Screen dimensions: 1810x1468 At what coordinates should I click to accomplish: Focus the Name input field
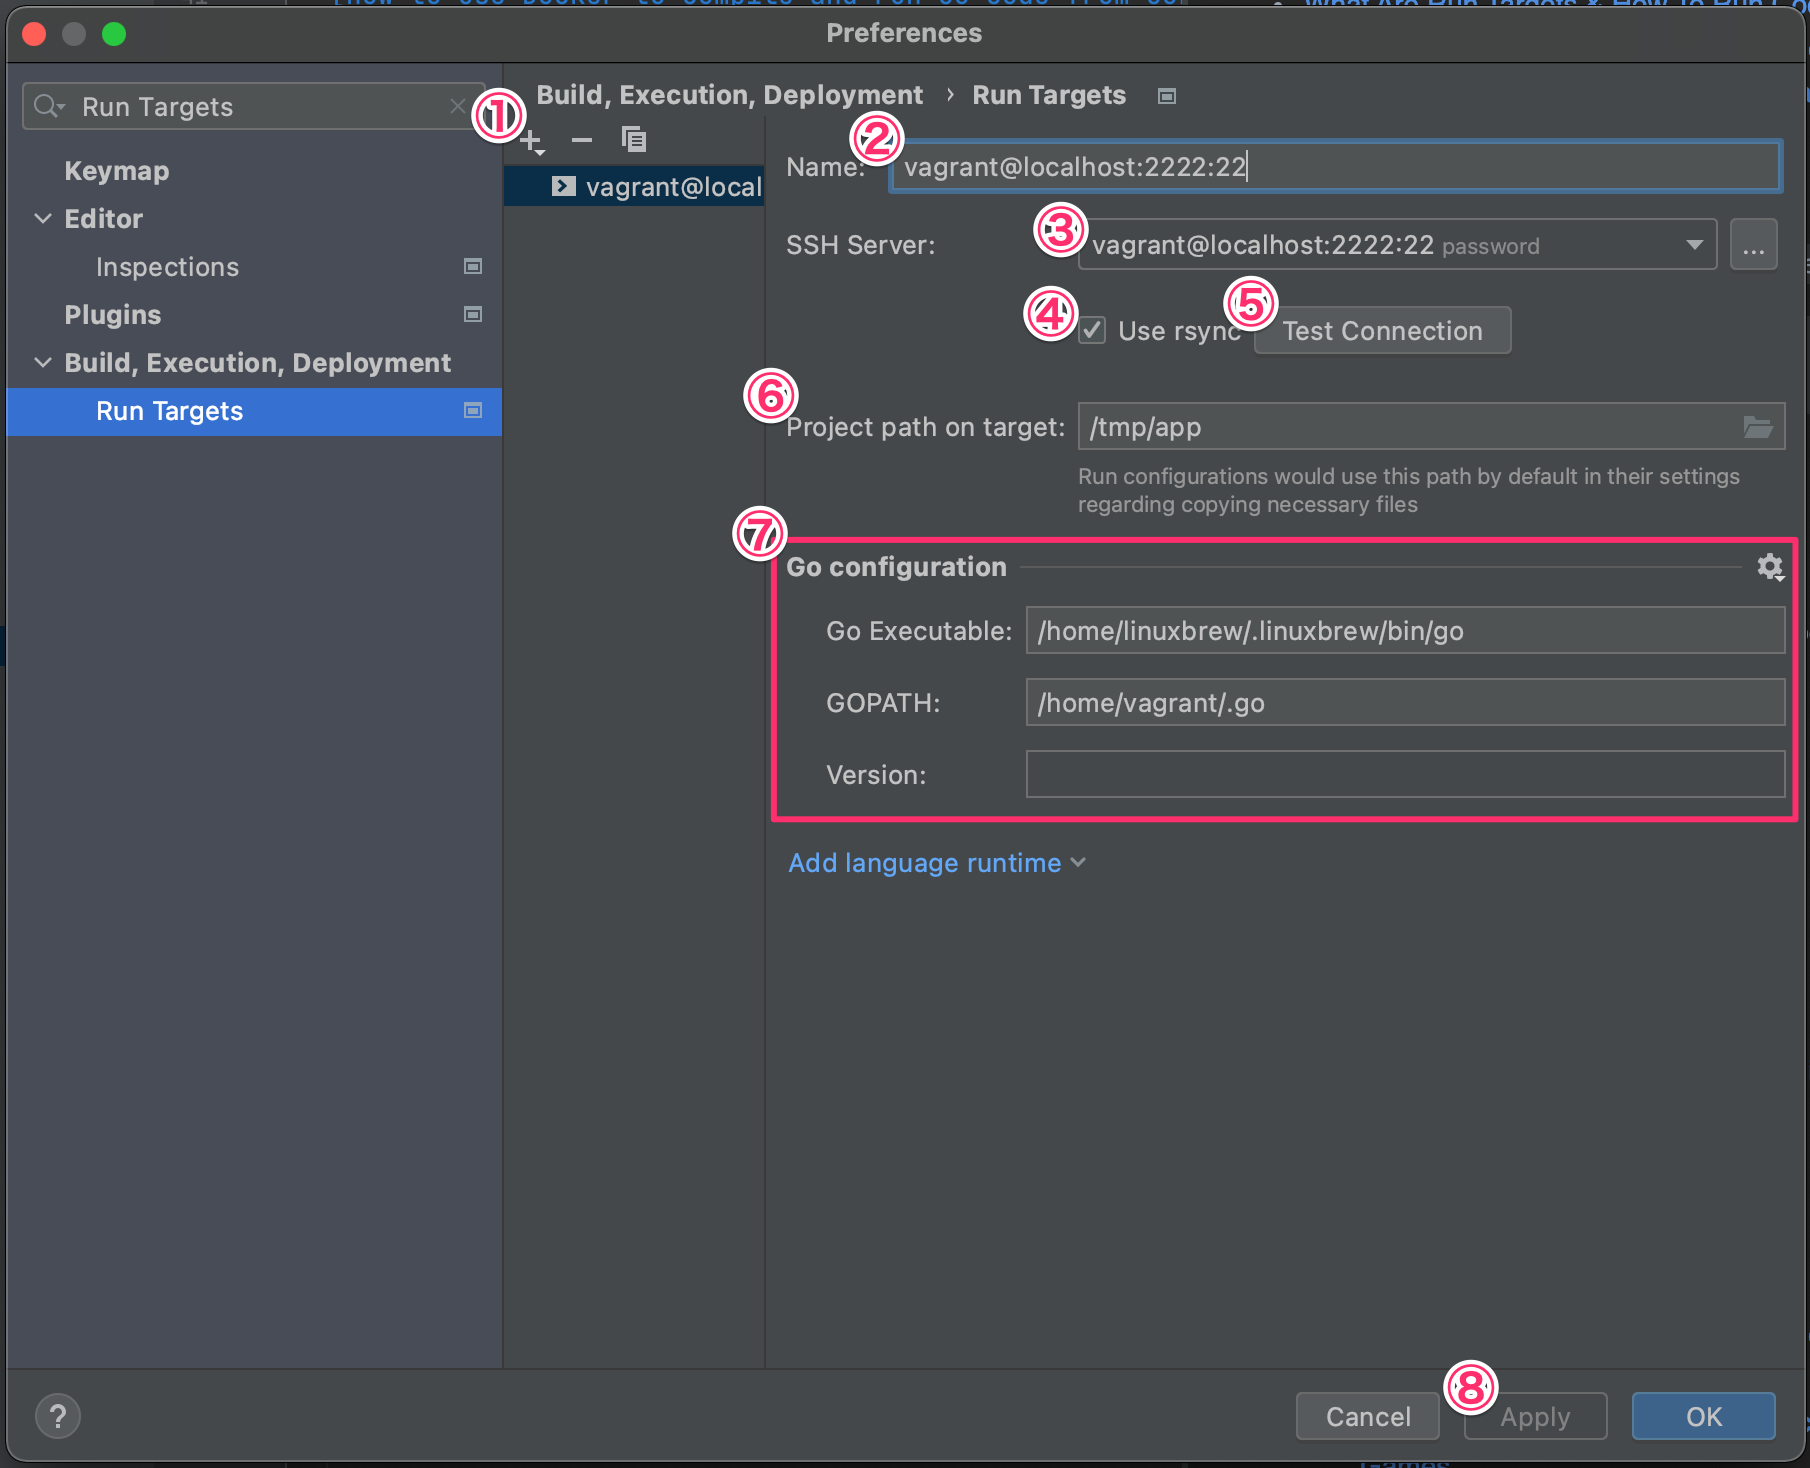pyautogui.click(x=1335, y=166)
